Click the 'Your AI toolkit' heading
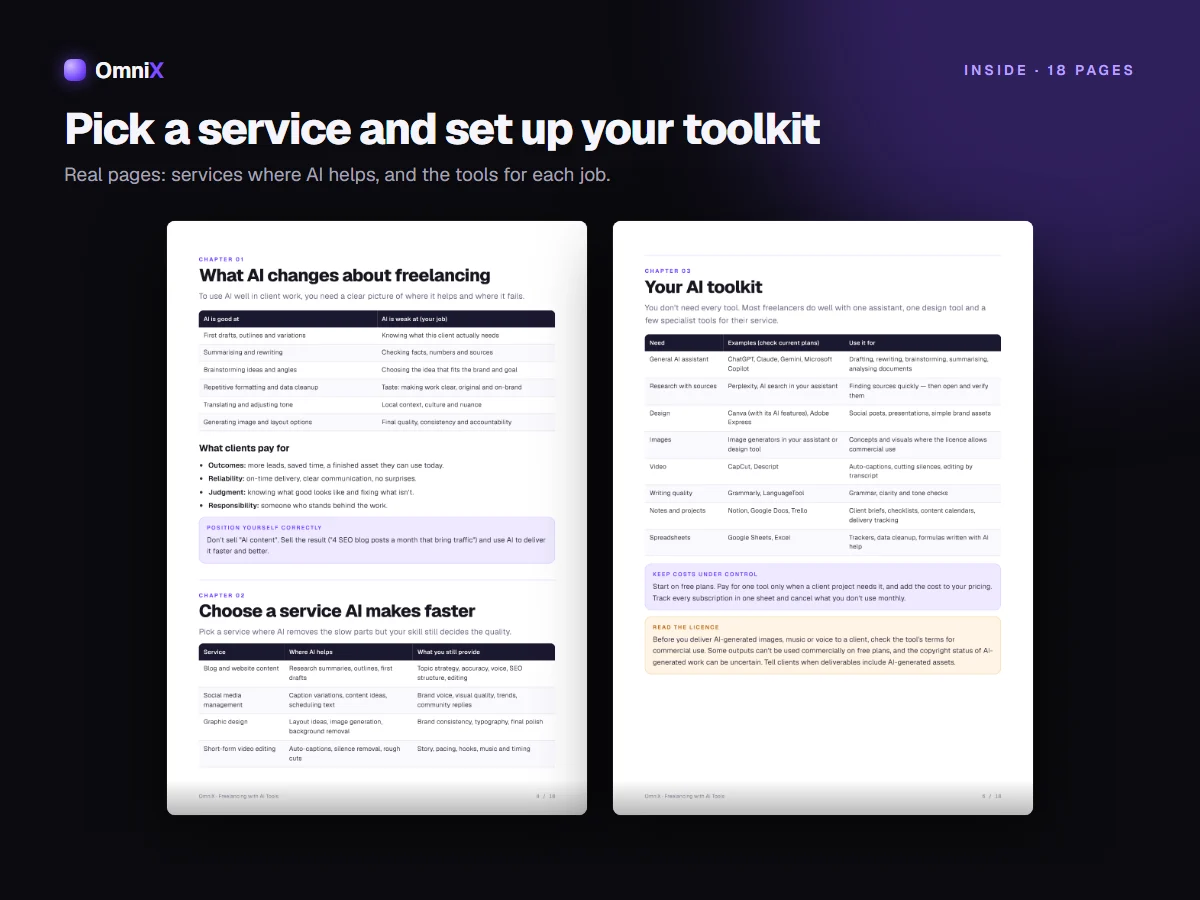 (704, 287)
